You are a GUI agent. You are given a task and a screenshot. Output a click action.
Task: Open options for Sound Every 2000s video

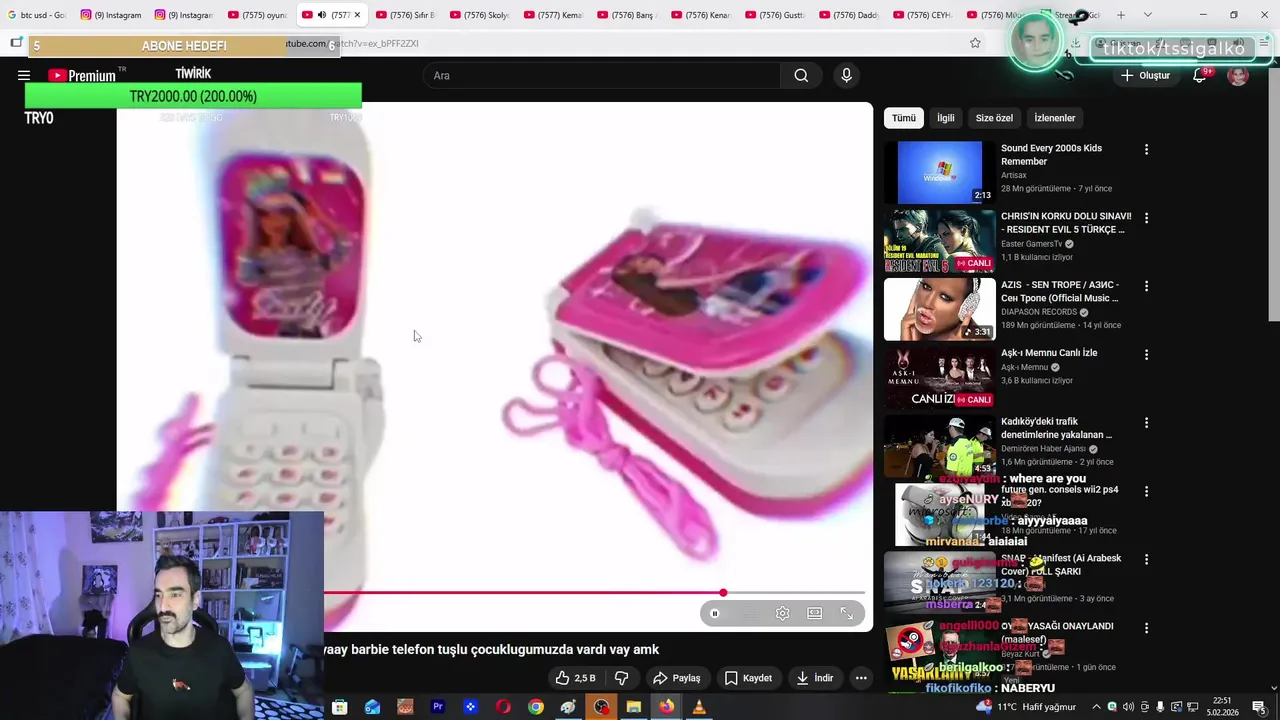pos(1146,149)
